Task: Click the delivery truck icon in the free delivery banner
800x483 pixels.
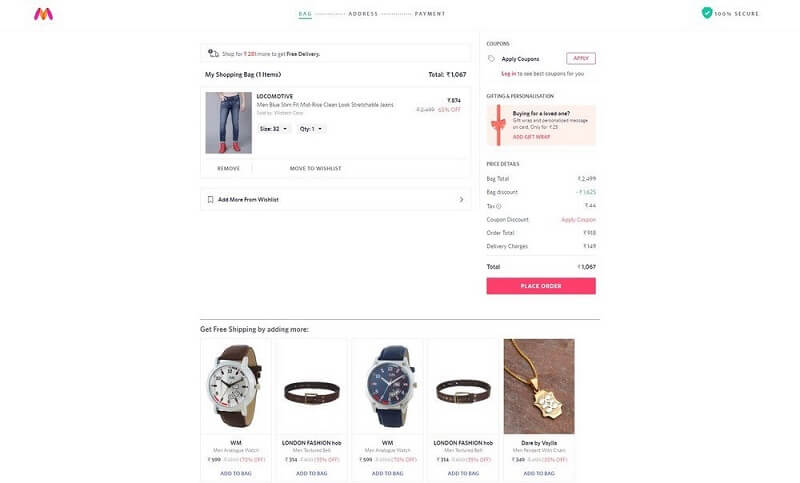Action: click(x=213, y=53)
